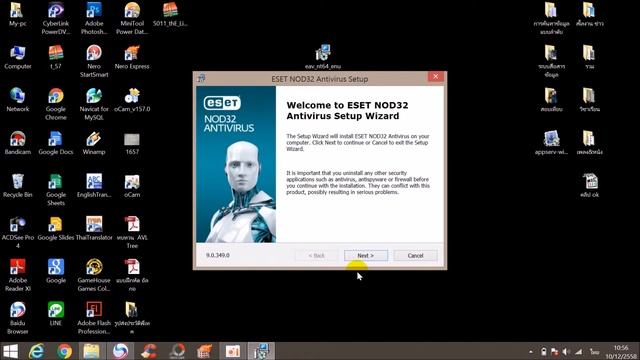Select Adobe Flash Professional desktop icon
This screenshot has width=640, height=360.
coord(94,318)
